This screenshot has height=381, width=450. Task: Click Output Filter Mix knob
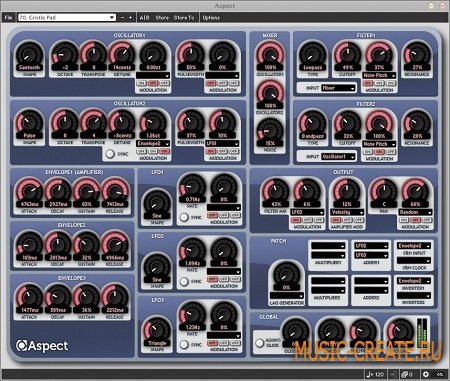point(275,191)
